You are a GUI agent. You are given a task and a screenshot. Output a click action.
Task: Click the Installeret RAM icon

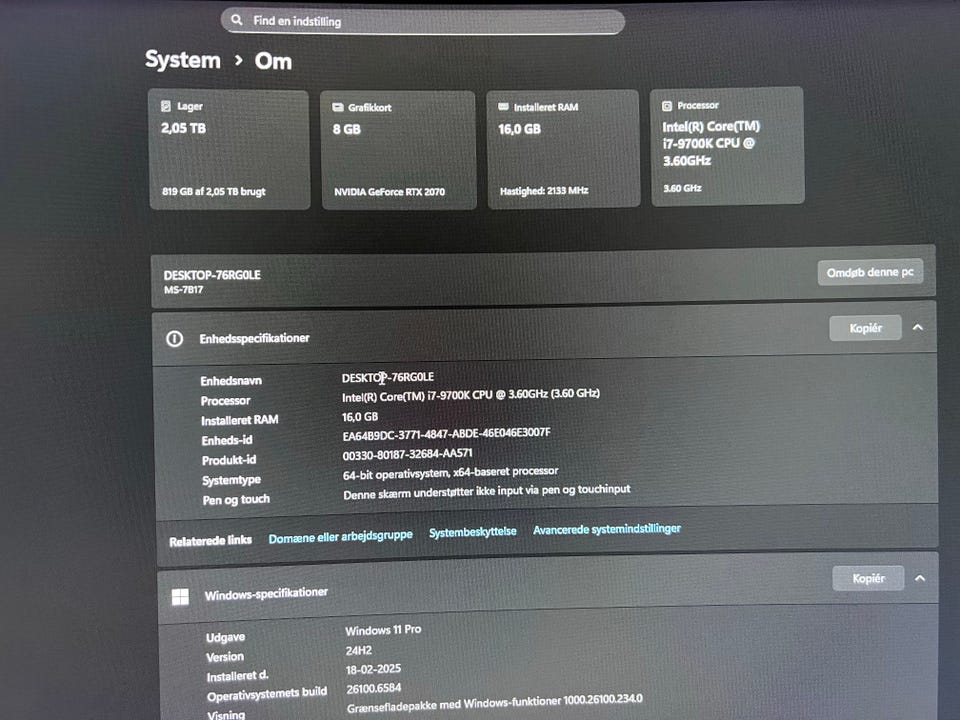pos(503,107)
